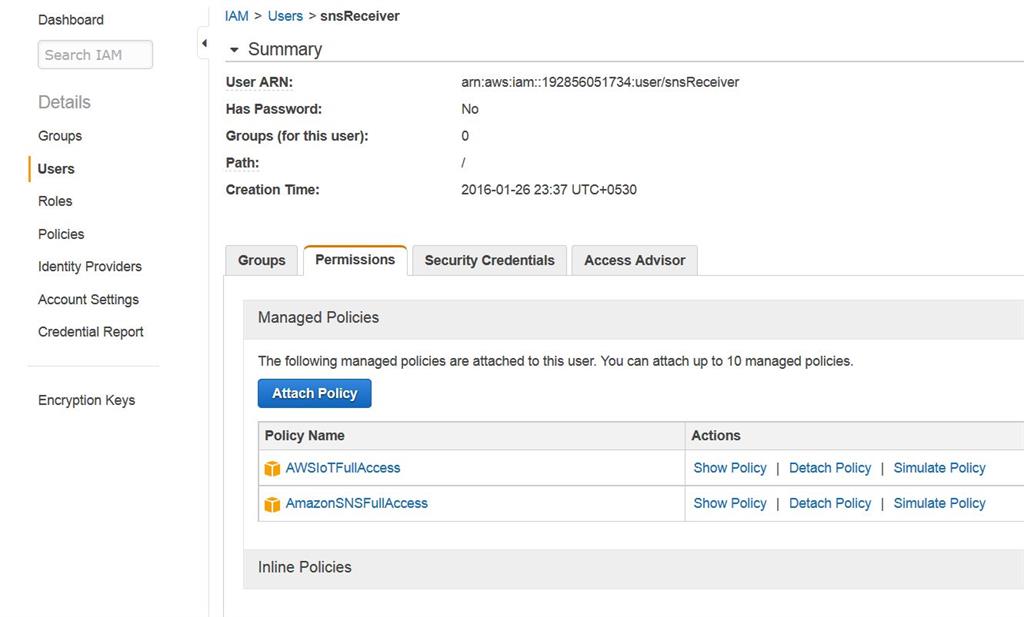Collapse the Summary section triangle

[x=234, y=50]
